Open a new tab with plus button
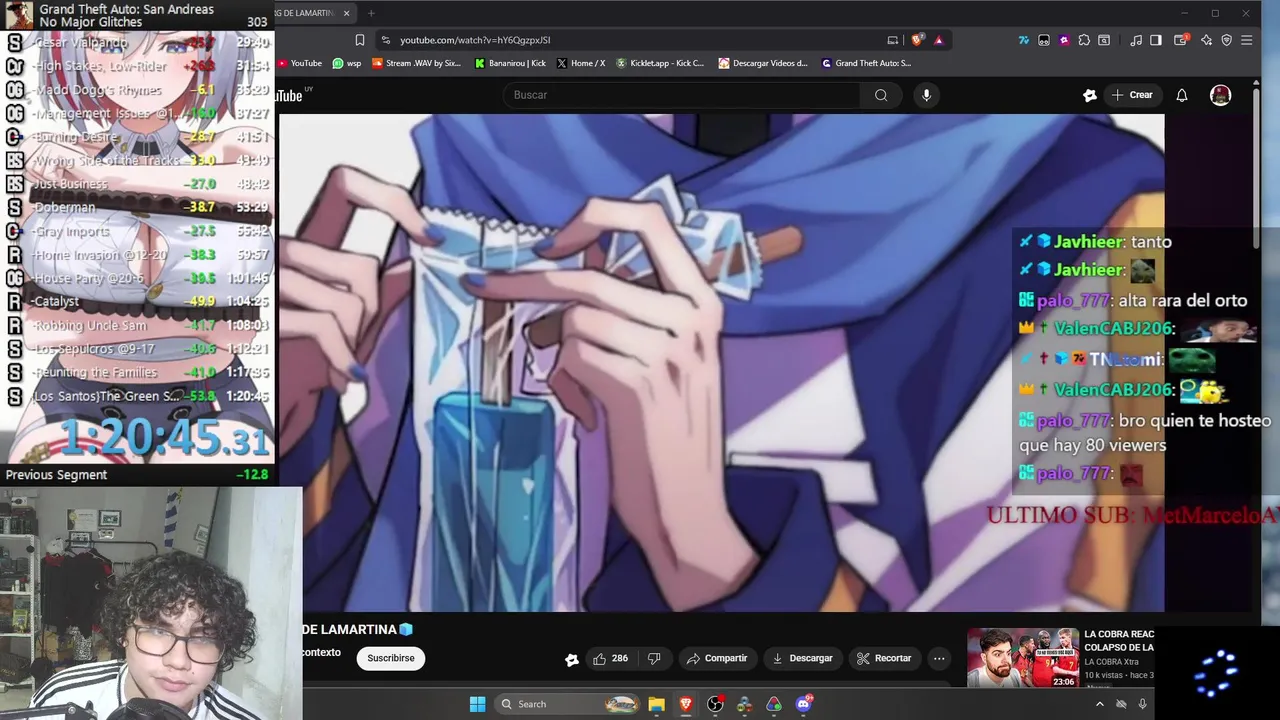This screenshot has height=720, width=1280. click(371, 13)
